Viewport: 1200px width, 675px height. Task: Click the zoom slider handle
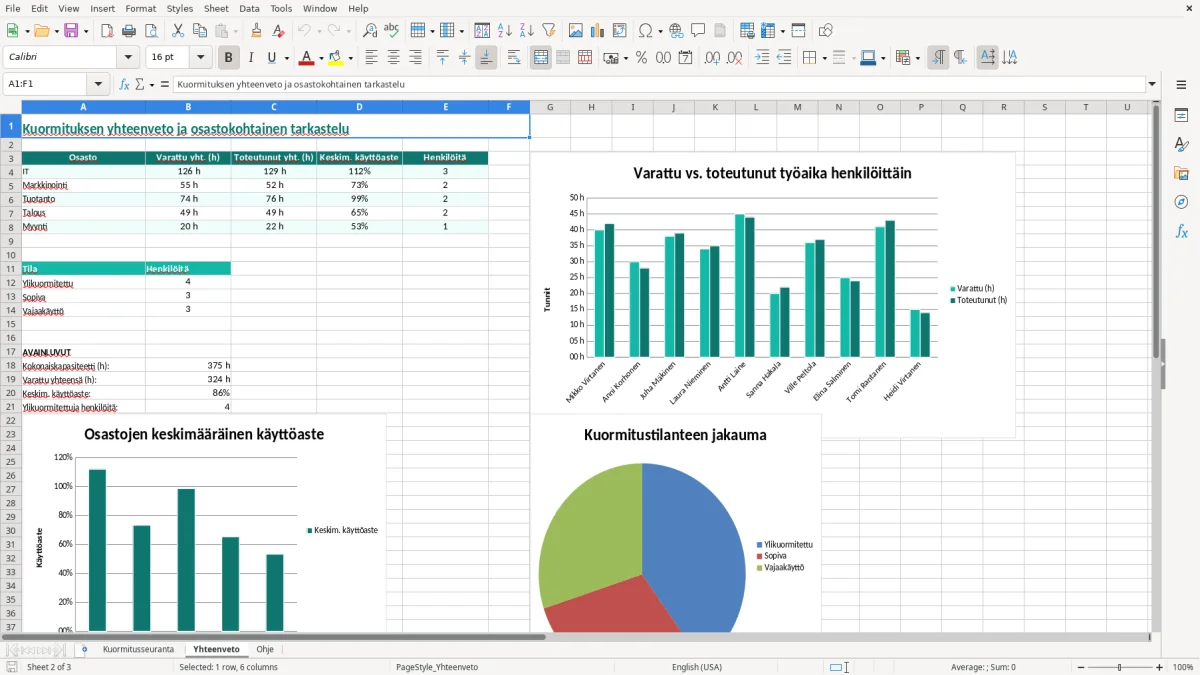click(1120, 667)
